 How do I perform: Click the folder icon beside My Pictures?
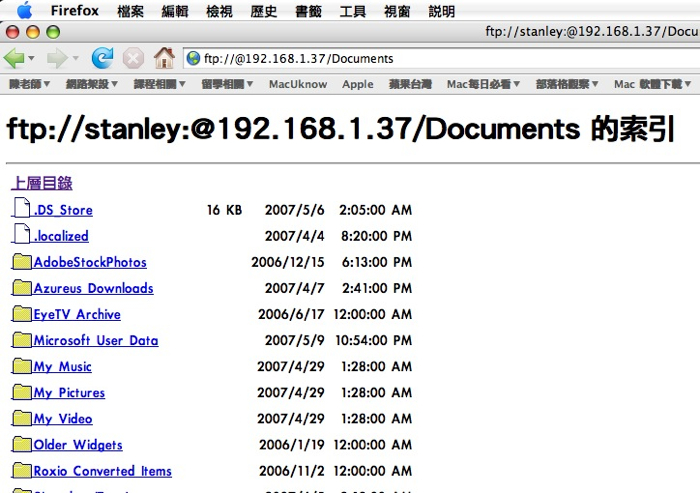click(22, 392)
